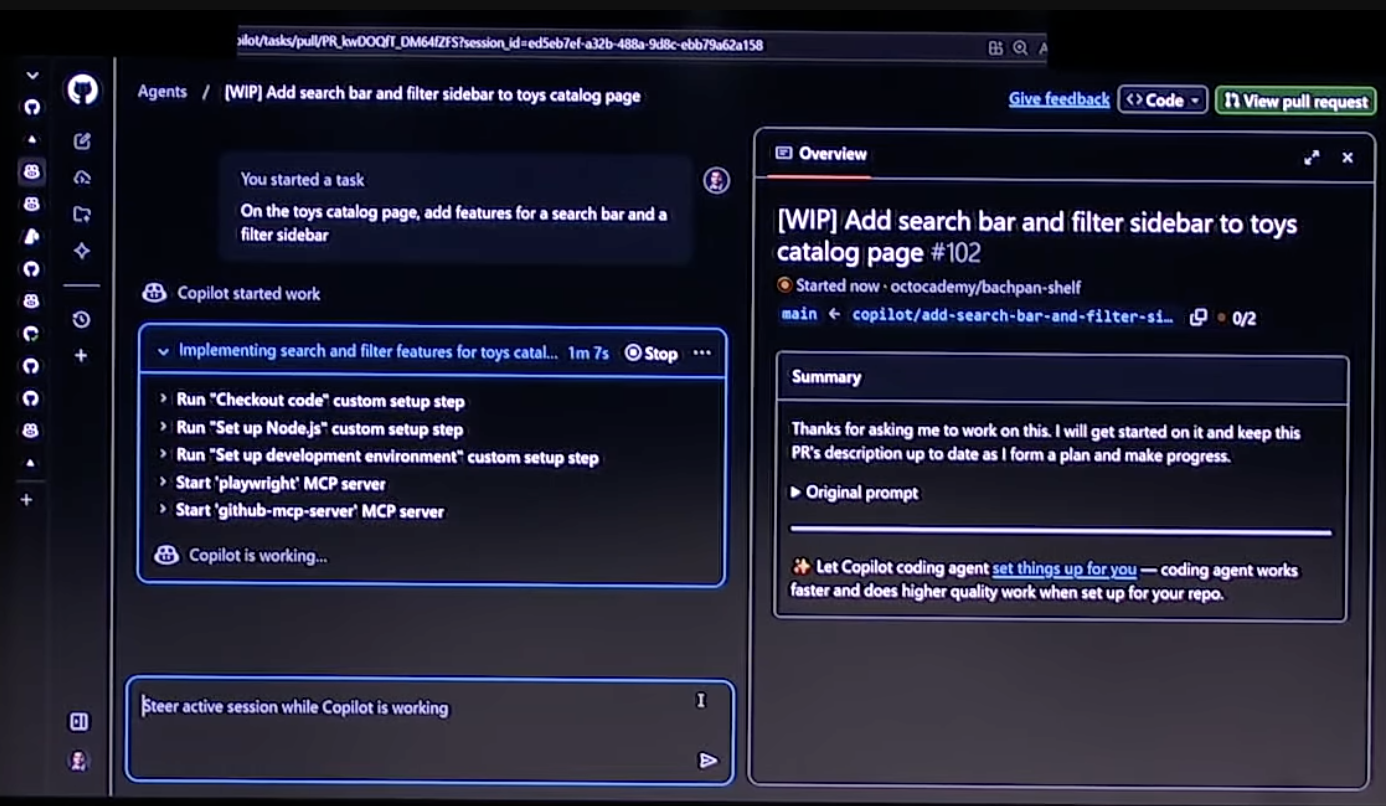Select the Overview tab
The height and width of the screenshot is (806, 1386).
[822, 154]
